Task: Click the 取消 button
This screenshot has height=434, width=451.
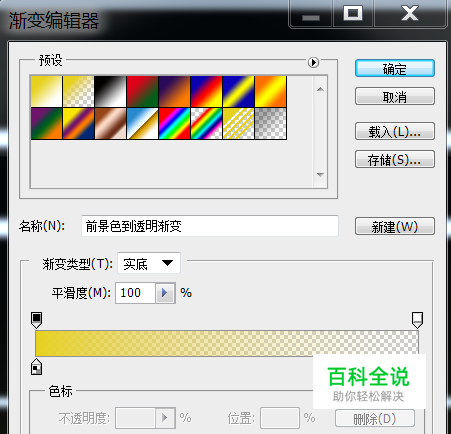Action: click(x=395, y=96)
